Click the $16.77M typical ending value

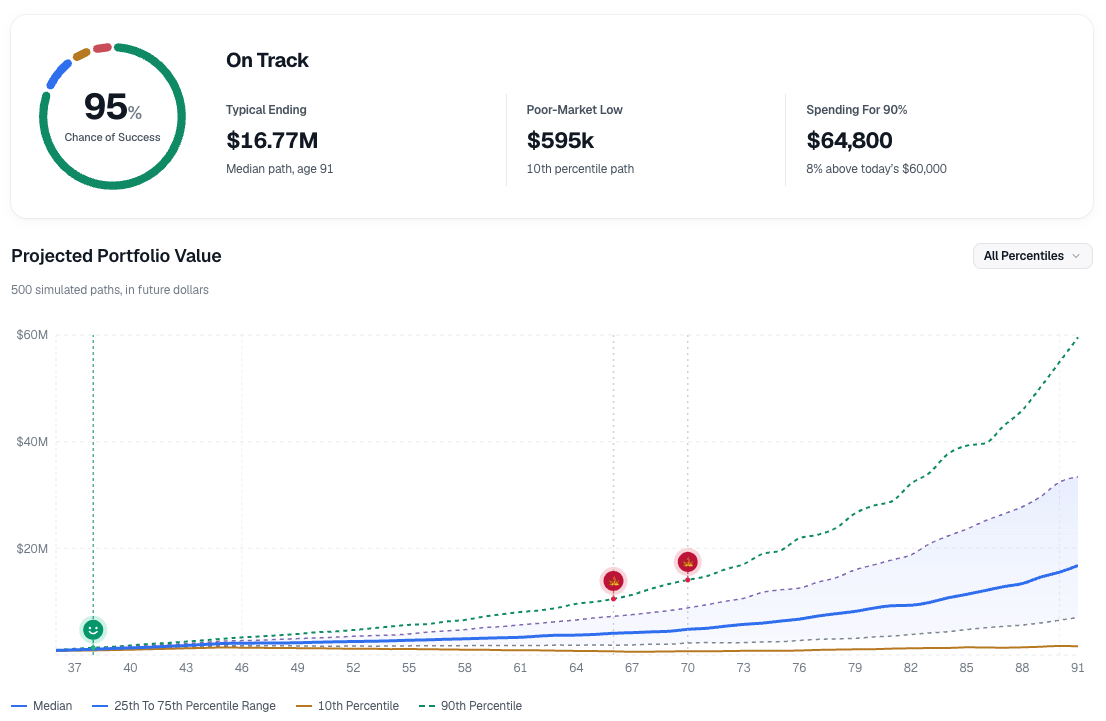click(272, 140)
